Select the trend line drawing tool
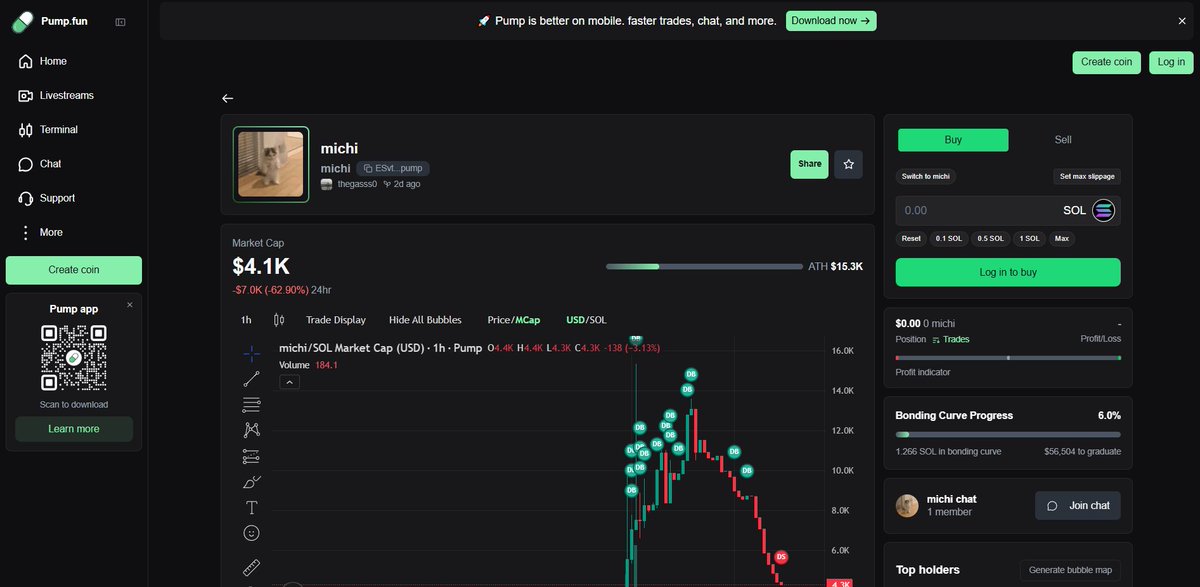Image resolution: width=1200 pixels, height=587 pixels. tap(251, 379)
